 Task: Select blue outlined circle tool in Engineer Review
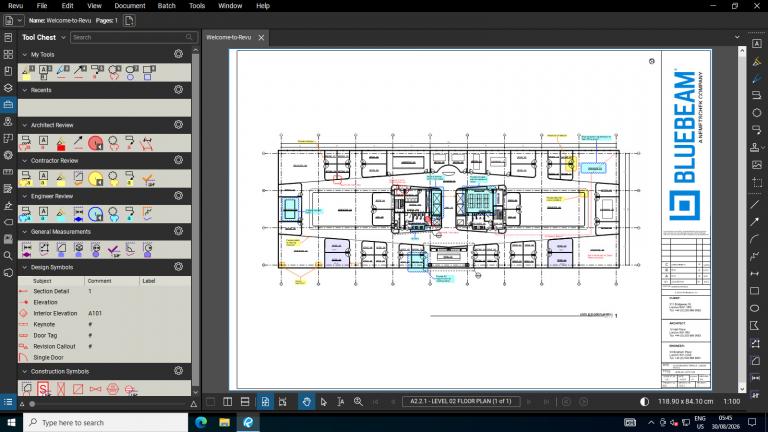point(96,214)
